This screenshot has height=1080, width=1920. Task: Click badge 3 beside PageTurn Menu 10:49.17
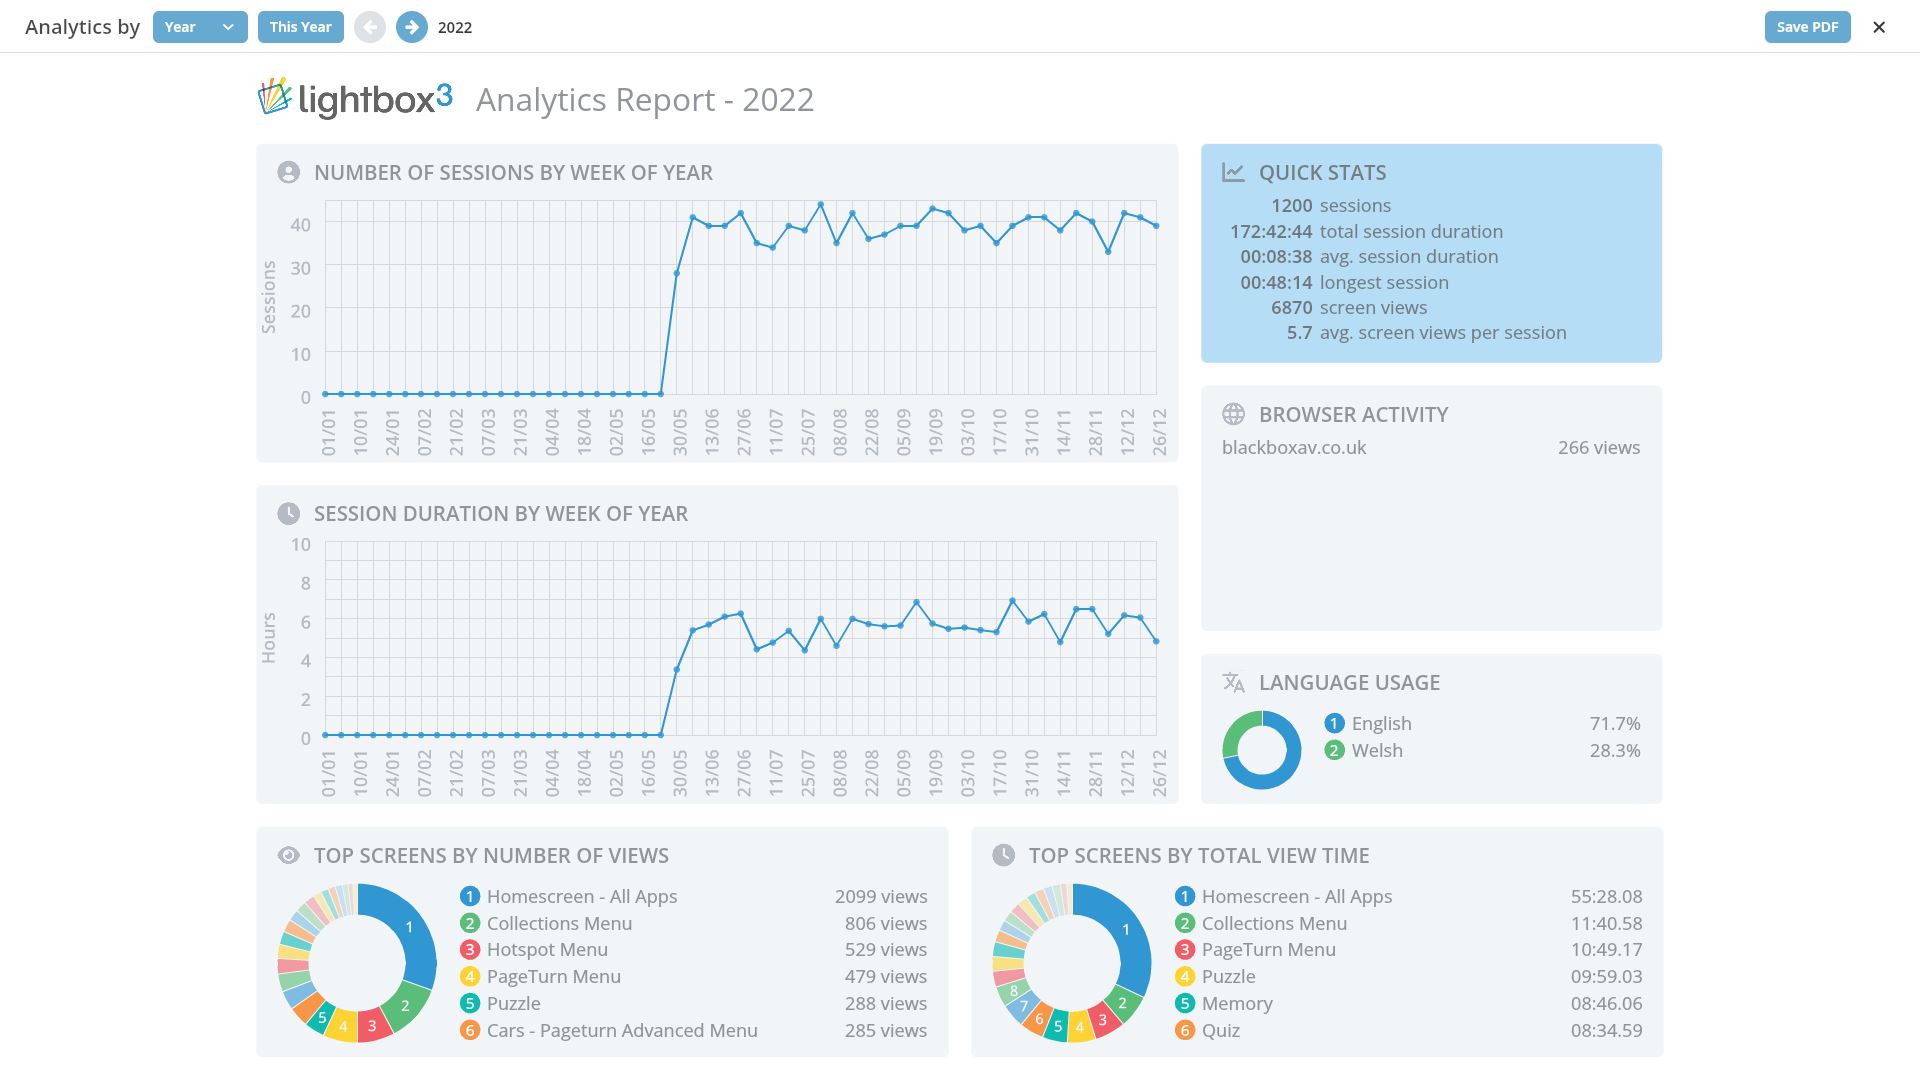pyautogui.click(x=1185, y=950)
